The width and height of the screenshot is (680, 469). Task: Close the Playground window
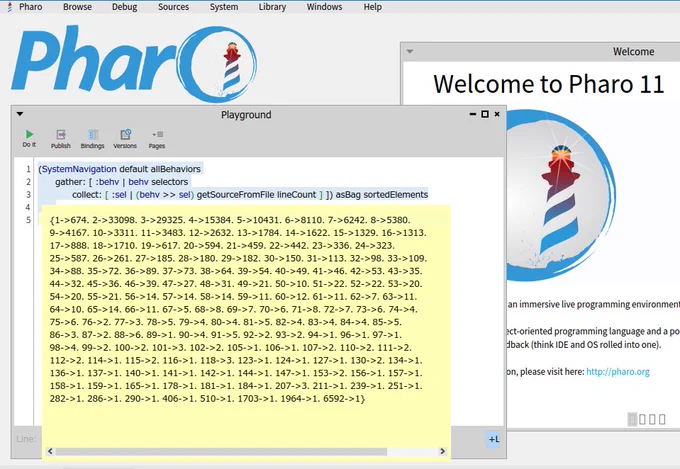click(x=497, y=114)
